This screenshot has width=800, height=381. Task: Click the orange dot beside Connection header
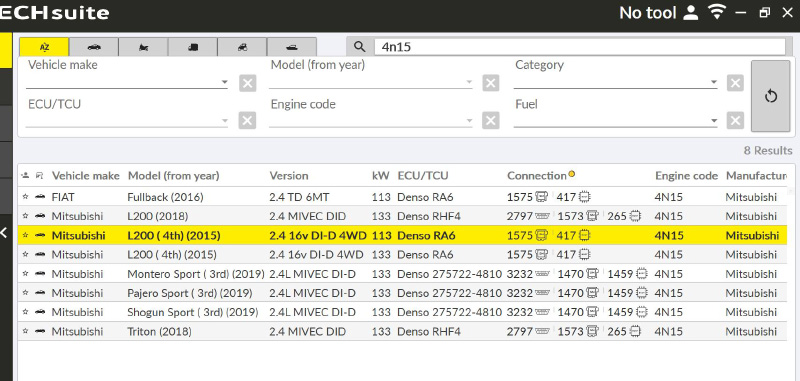[x=572, y=174]
